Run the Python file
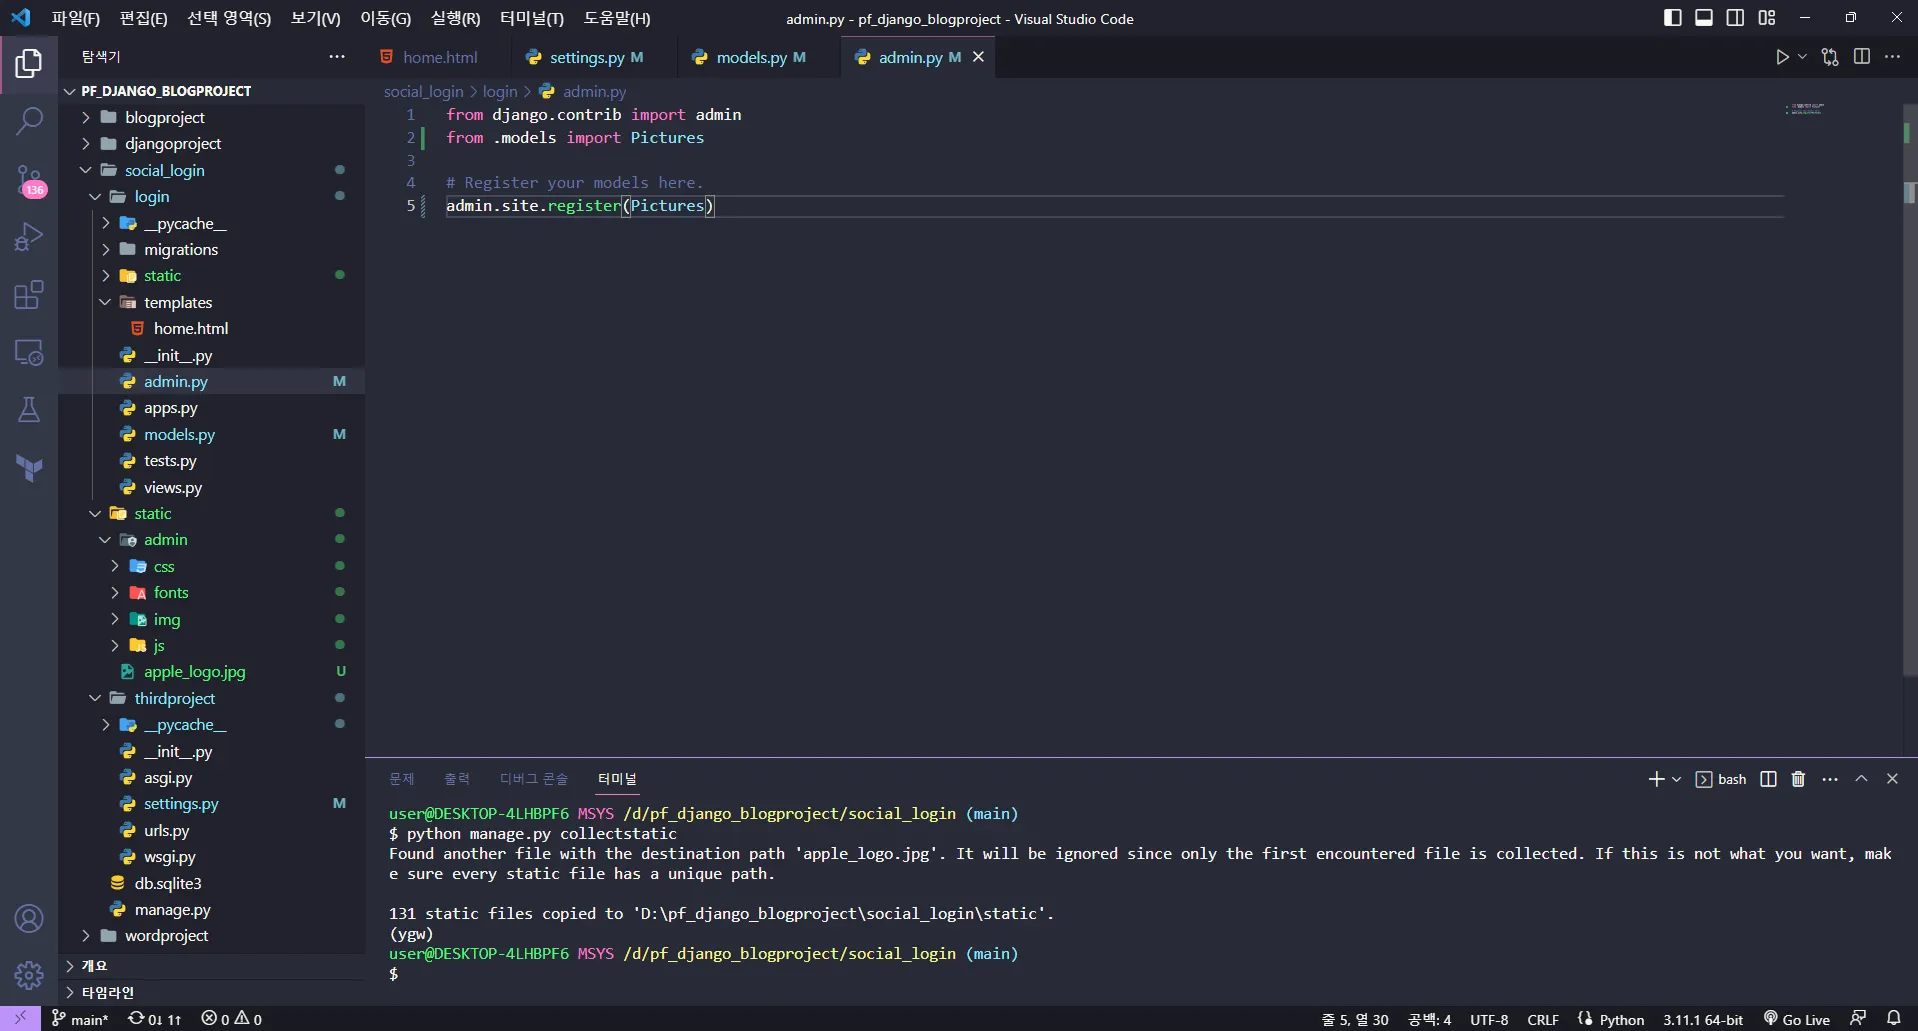The height and width of the screenshot is (1031, 1918). point(1782,57)
